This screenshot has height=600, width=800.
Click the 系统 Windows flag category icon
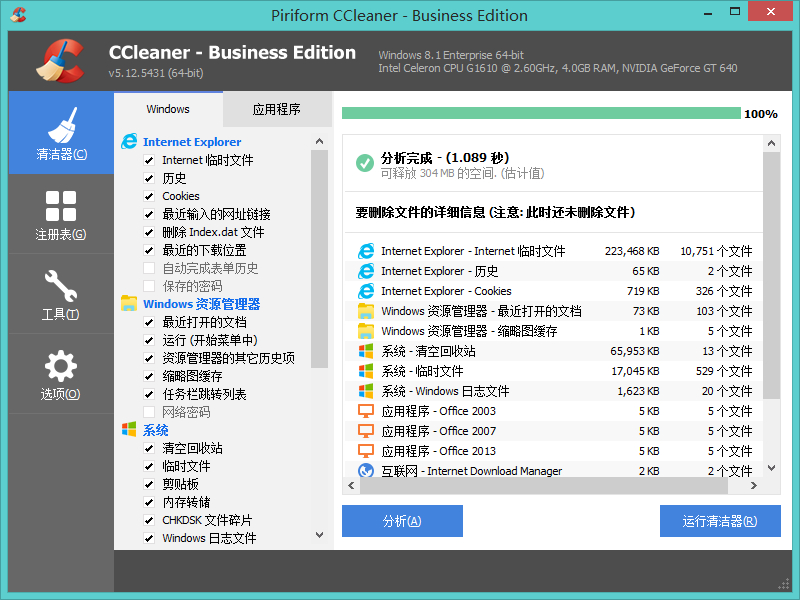pyautogui.click(x=129, y=430)
